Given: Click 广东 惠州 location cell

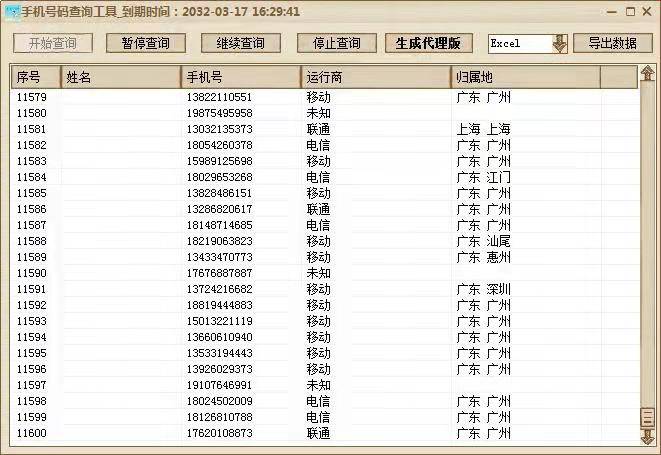Looking at the screenshot, I should coord(483,258).
